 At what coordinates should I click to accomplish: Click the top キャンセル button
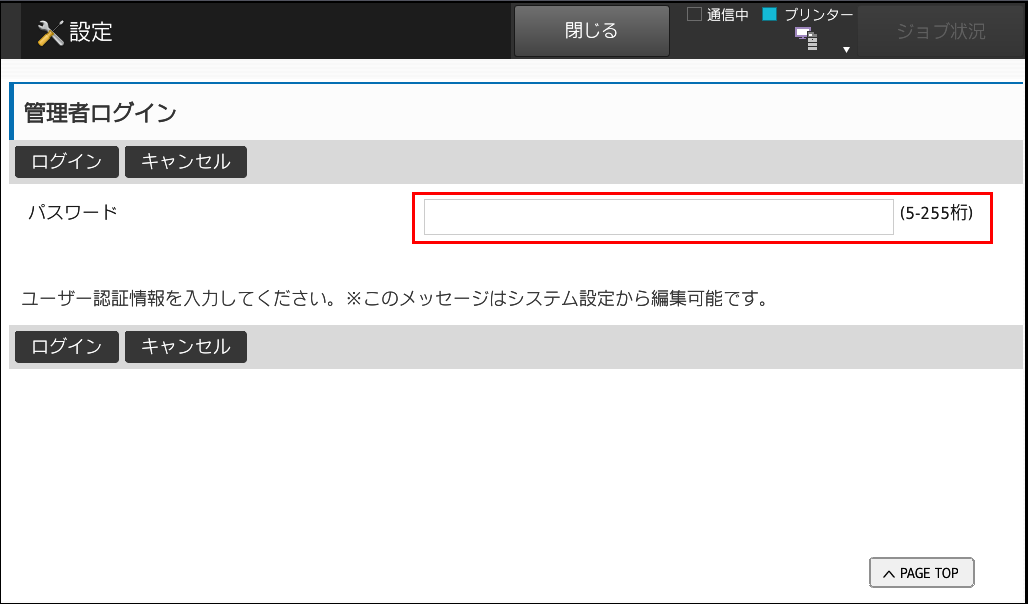186,162
